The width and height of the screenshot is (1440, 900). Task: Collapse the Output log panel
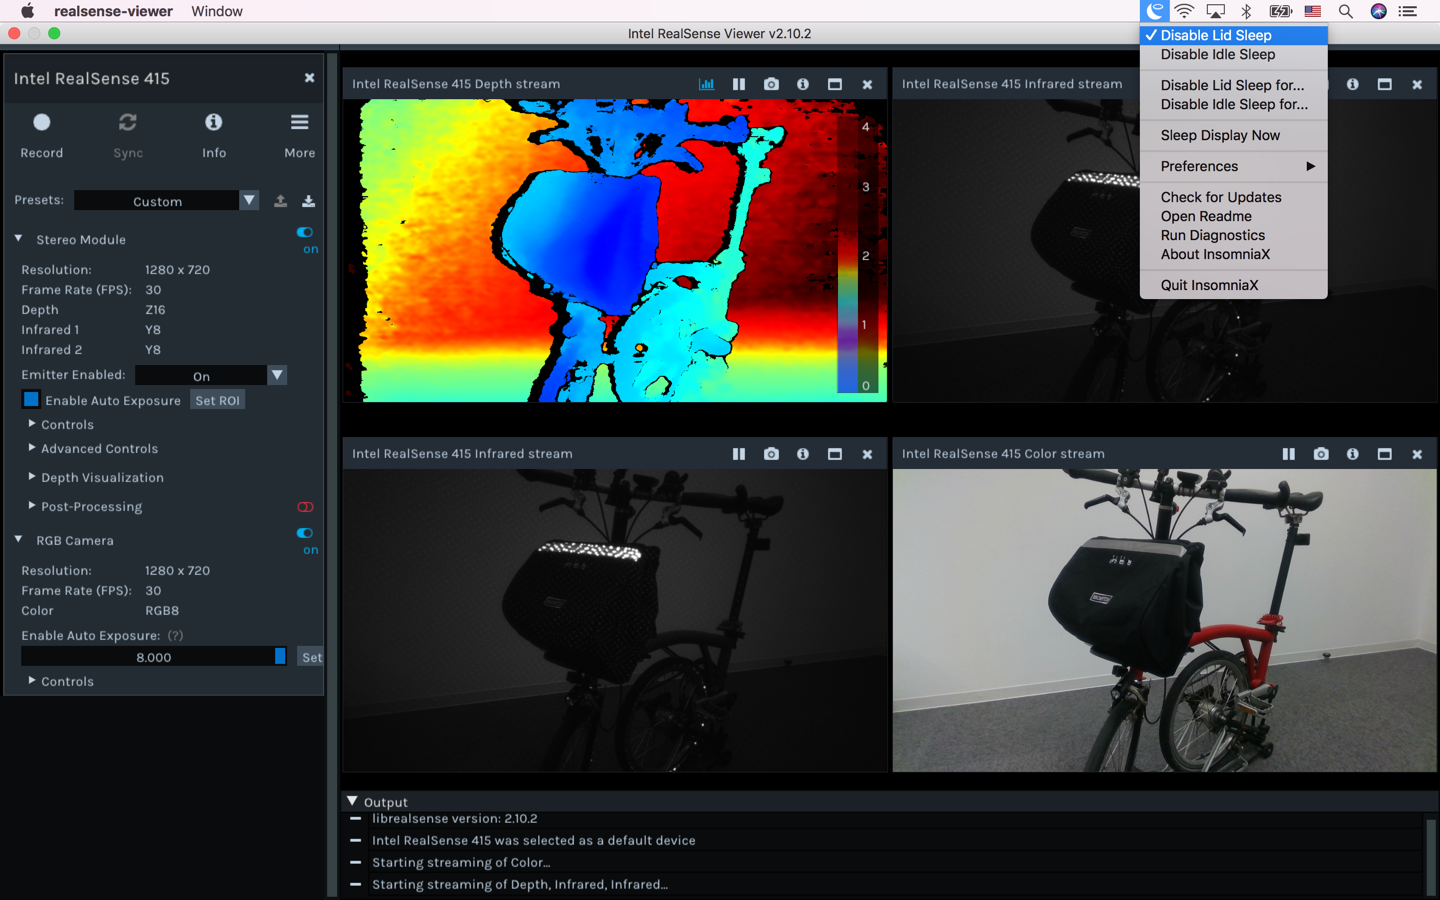point(352,801)
